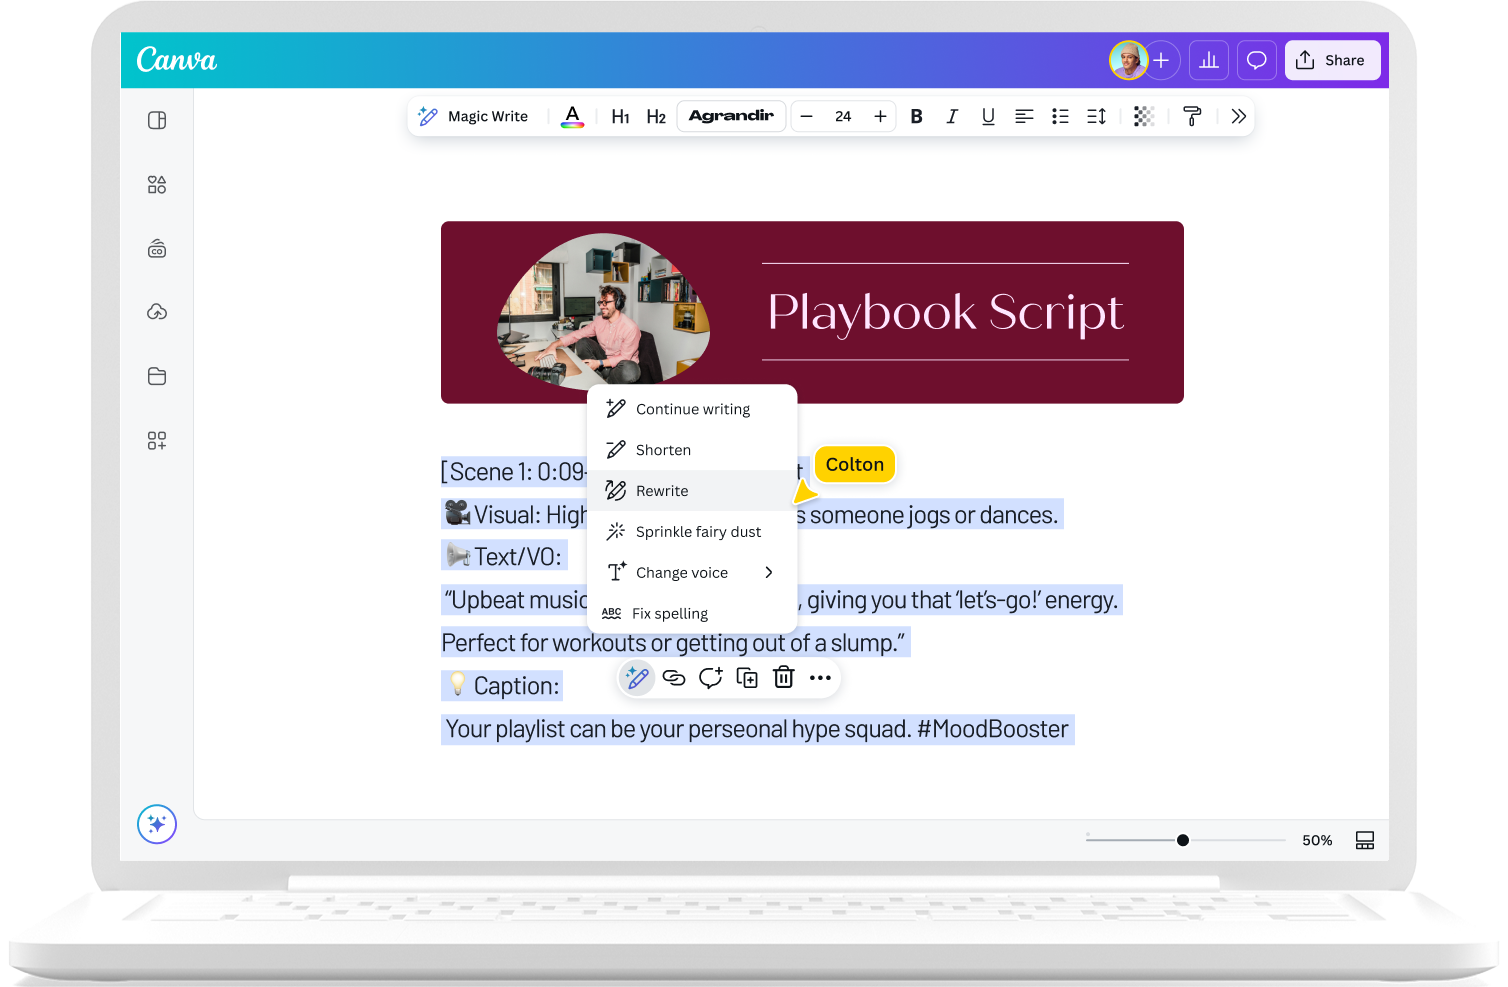Image resolution: width=1508 pixels, height=987 pixels.
Task: Click the zoom slider handle
Action: click(x=1183, y=840)
